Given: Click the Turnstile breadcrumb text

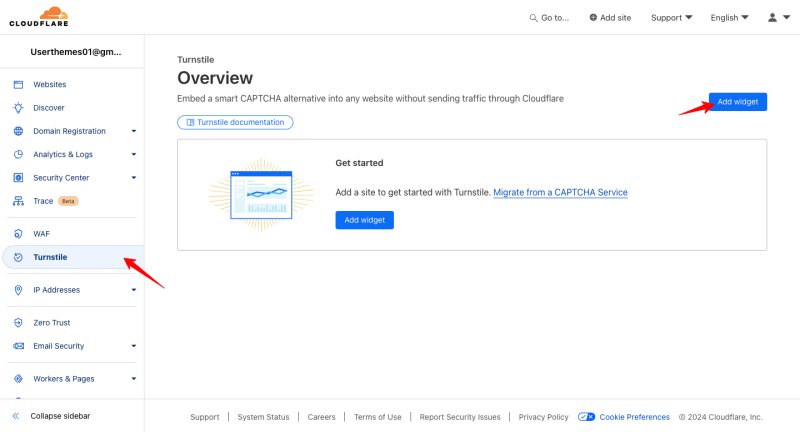Looking at the screenshot, I should click(195, 60).
